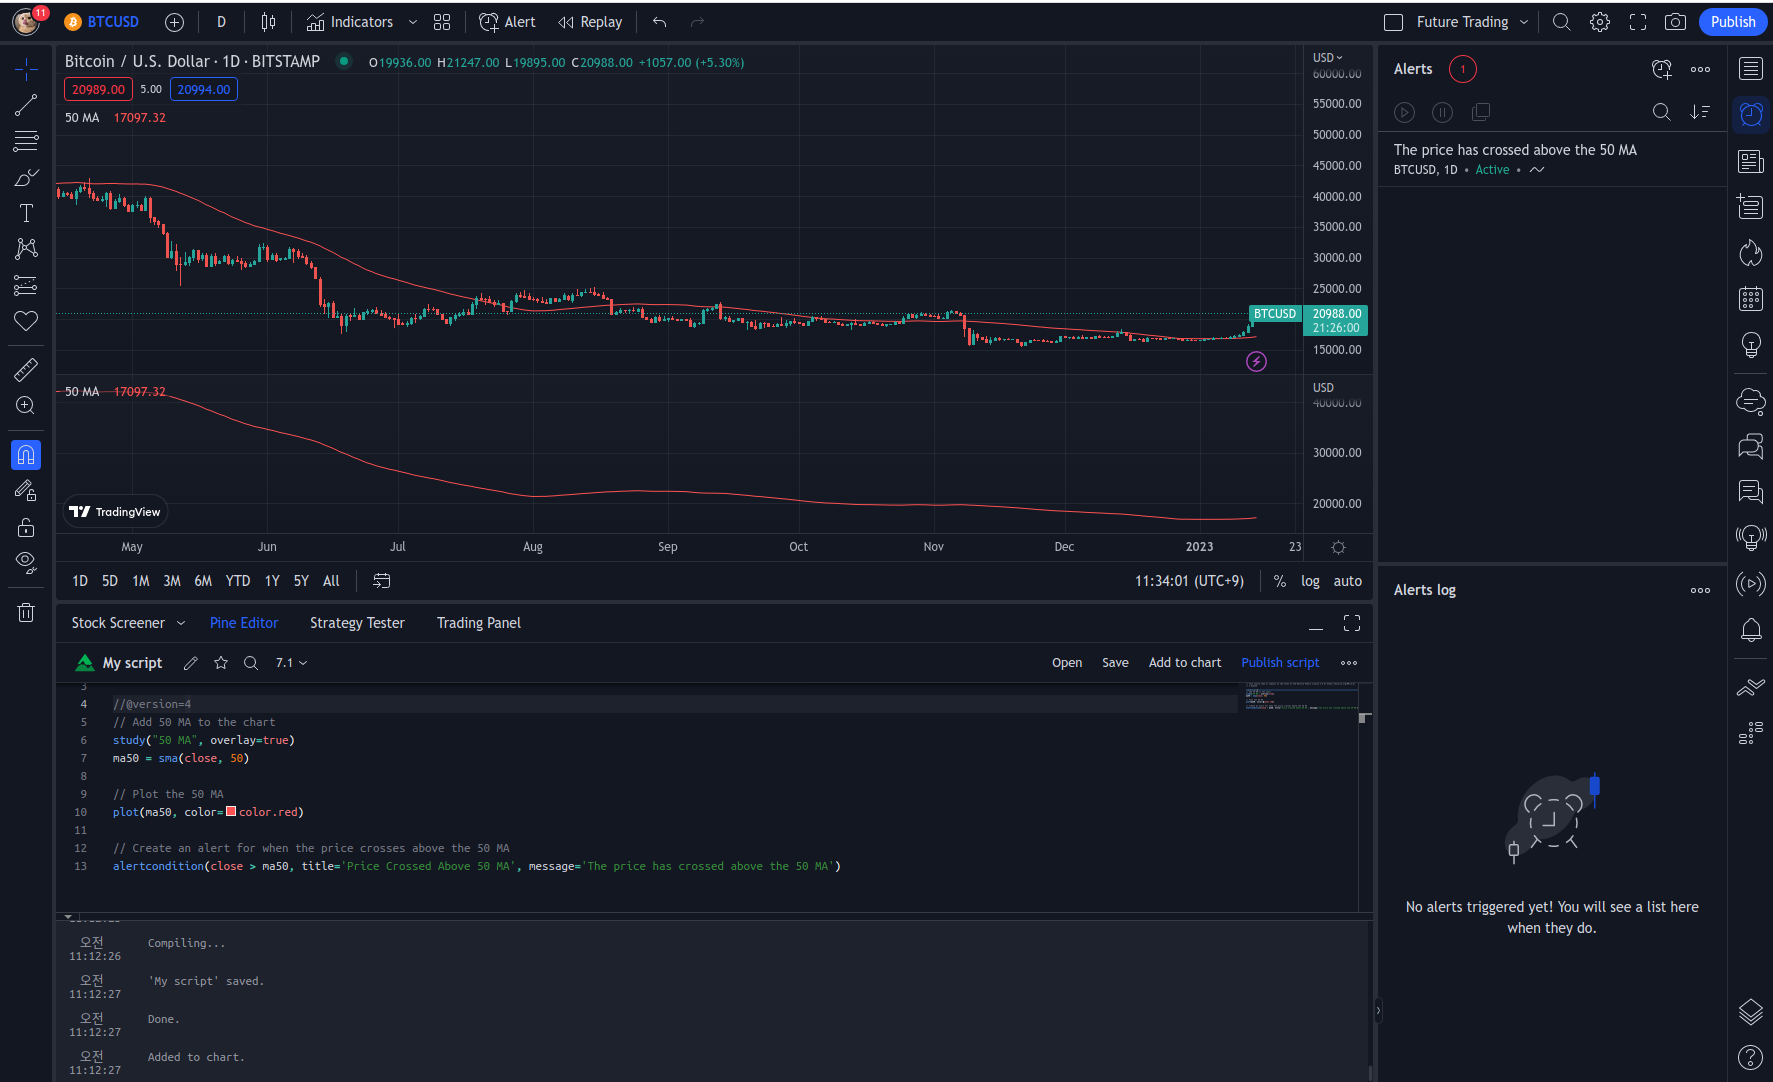Add a symbol to compare
Image resolution: width=1773 pixels, height=1082 pixels.
(174, 22)
